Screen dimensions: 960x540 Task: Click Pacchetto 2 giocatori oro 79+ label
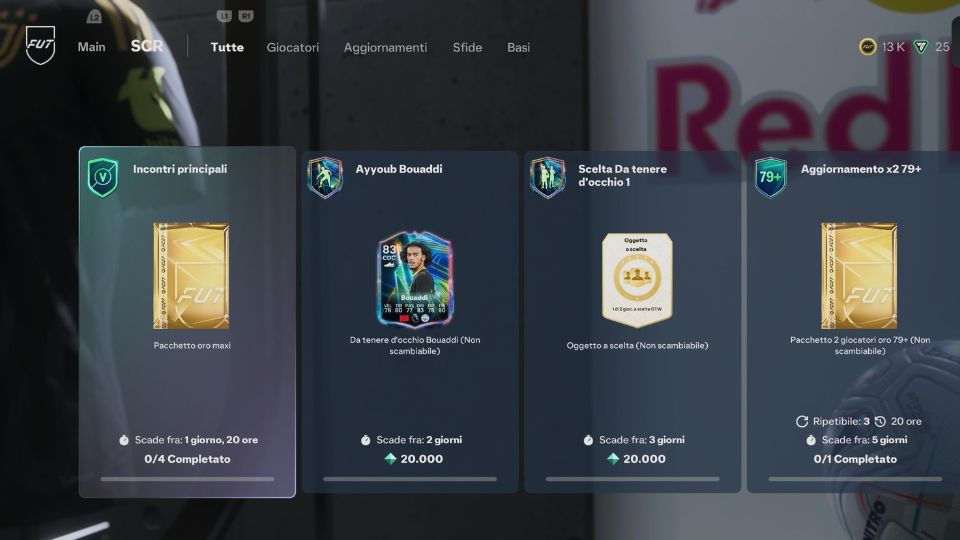point(860,345)
